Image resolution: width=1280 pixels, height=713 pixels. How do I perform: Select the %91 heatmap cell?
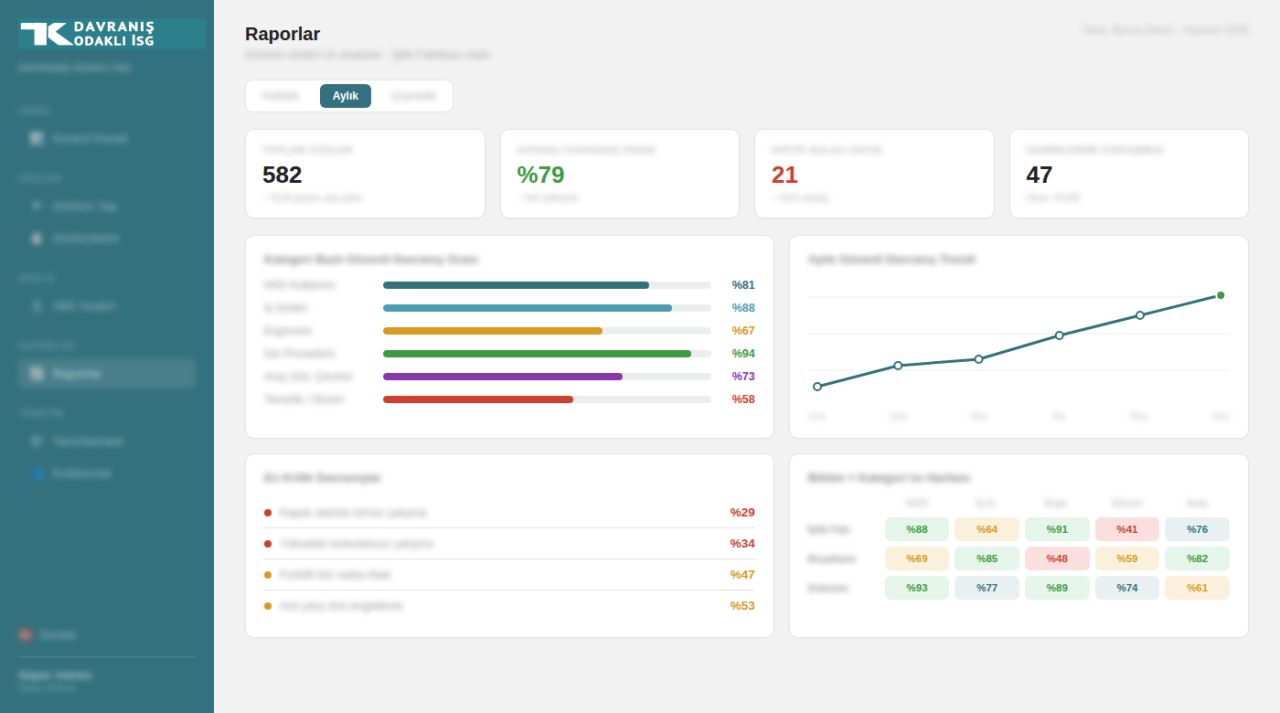pyautogui.click(x=1057, y=529)
